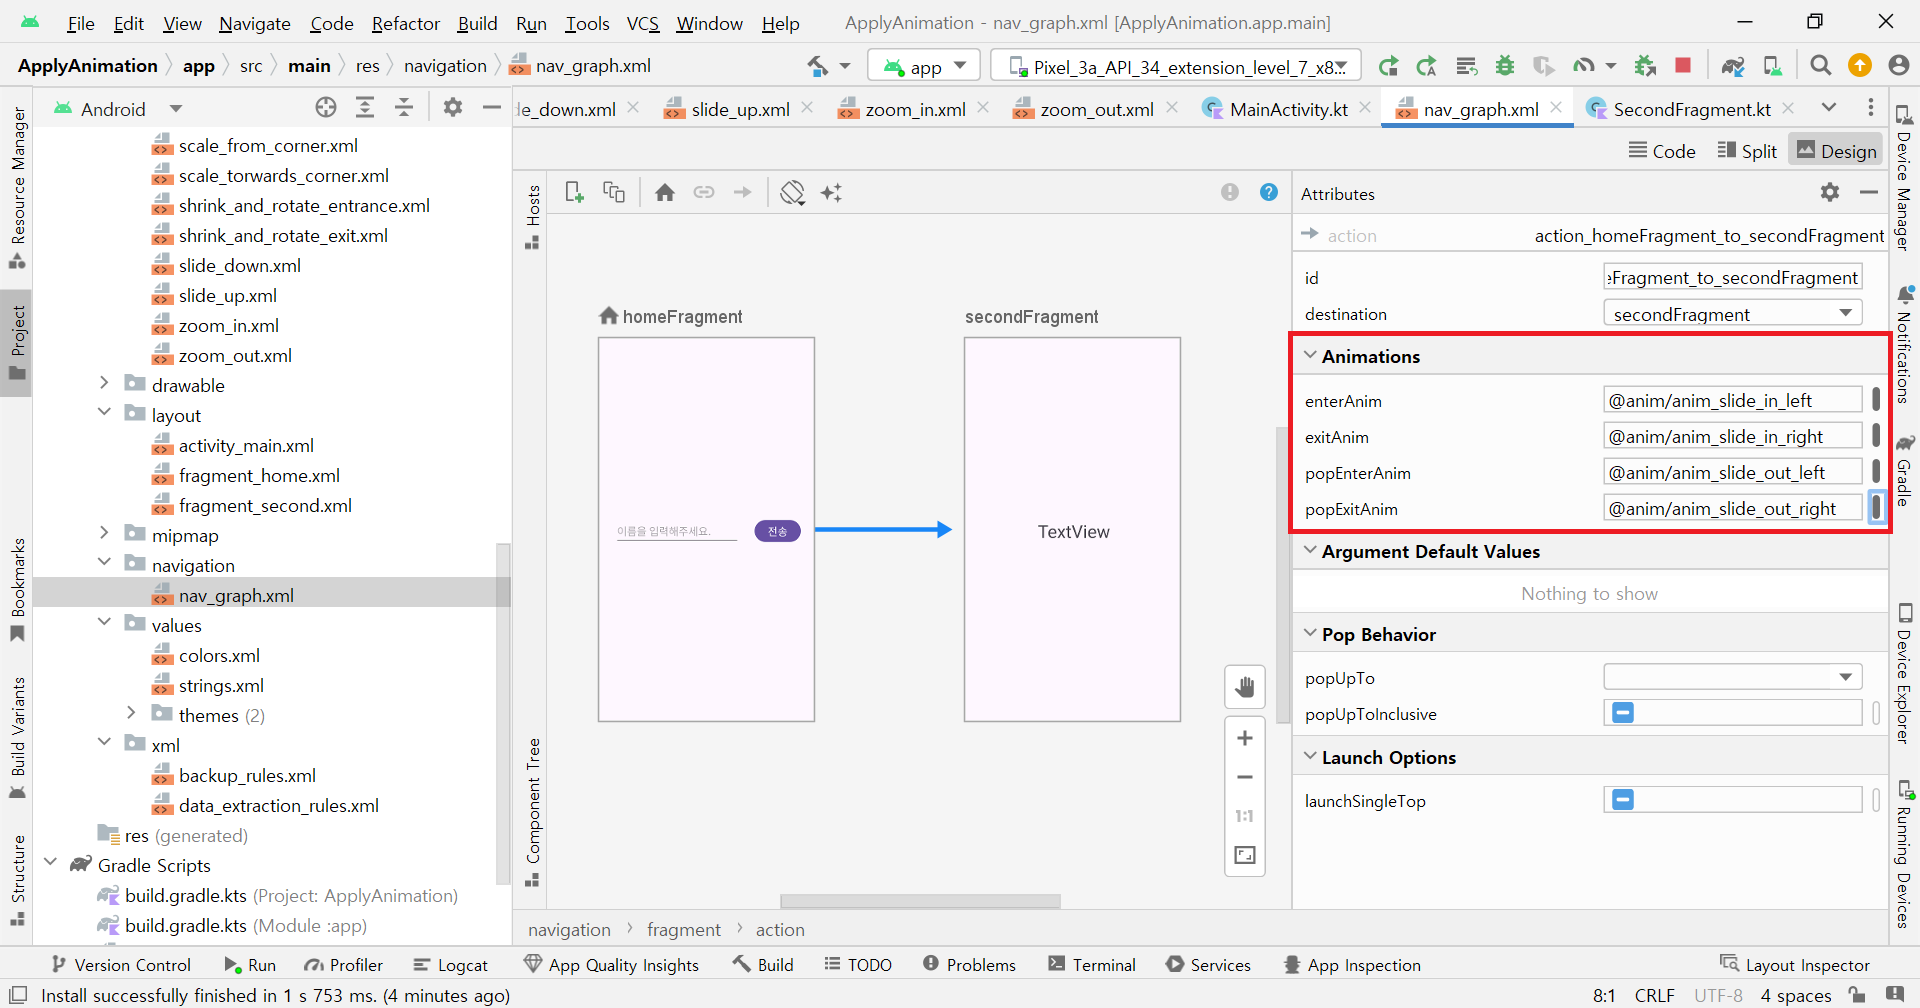
Task: Collapse the Animations section
Action: point(1310,355)
